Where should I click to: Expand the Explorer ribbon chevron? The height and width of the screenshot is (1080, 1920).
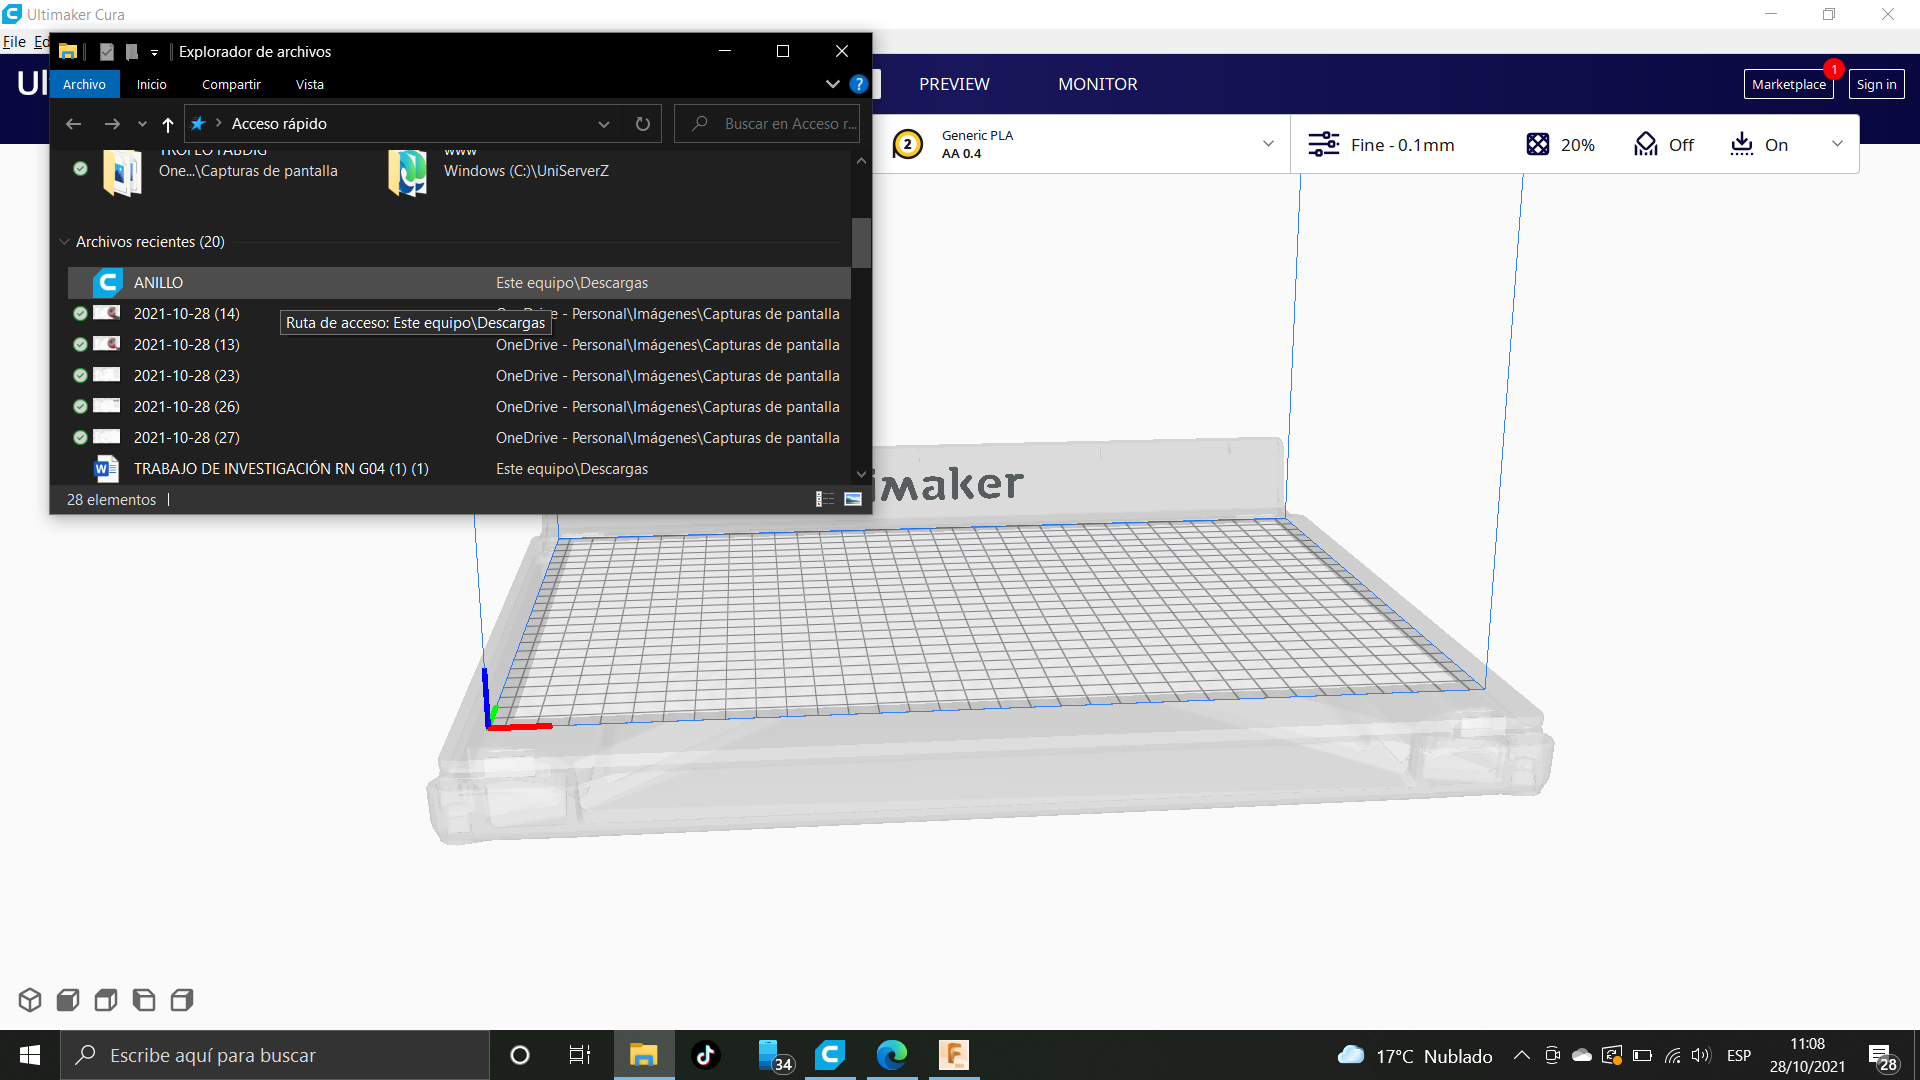point(832,84)
